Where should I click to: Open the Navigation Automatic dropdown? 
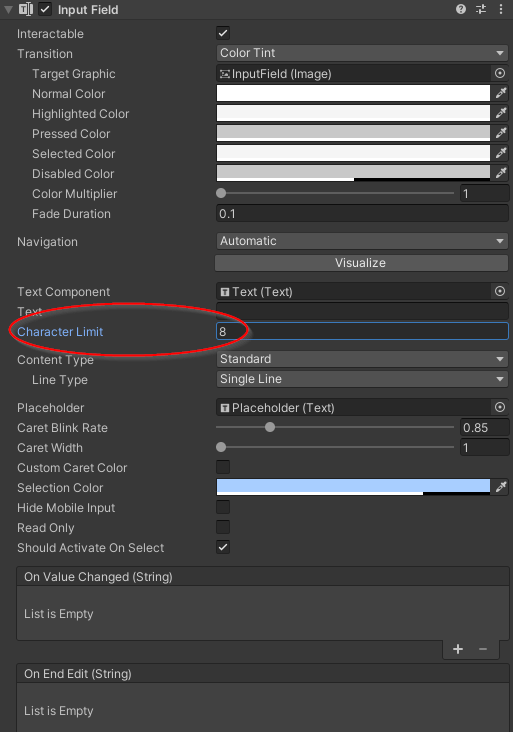click(362, 241)
